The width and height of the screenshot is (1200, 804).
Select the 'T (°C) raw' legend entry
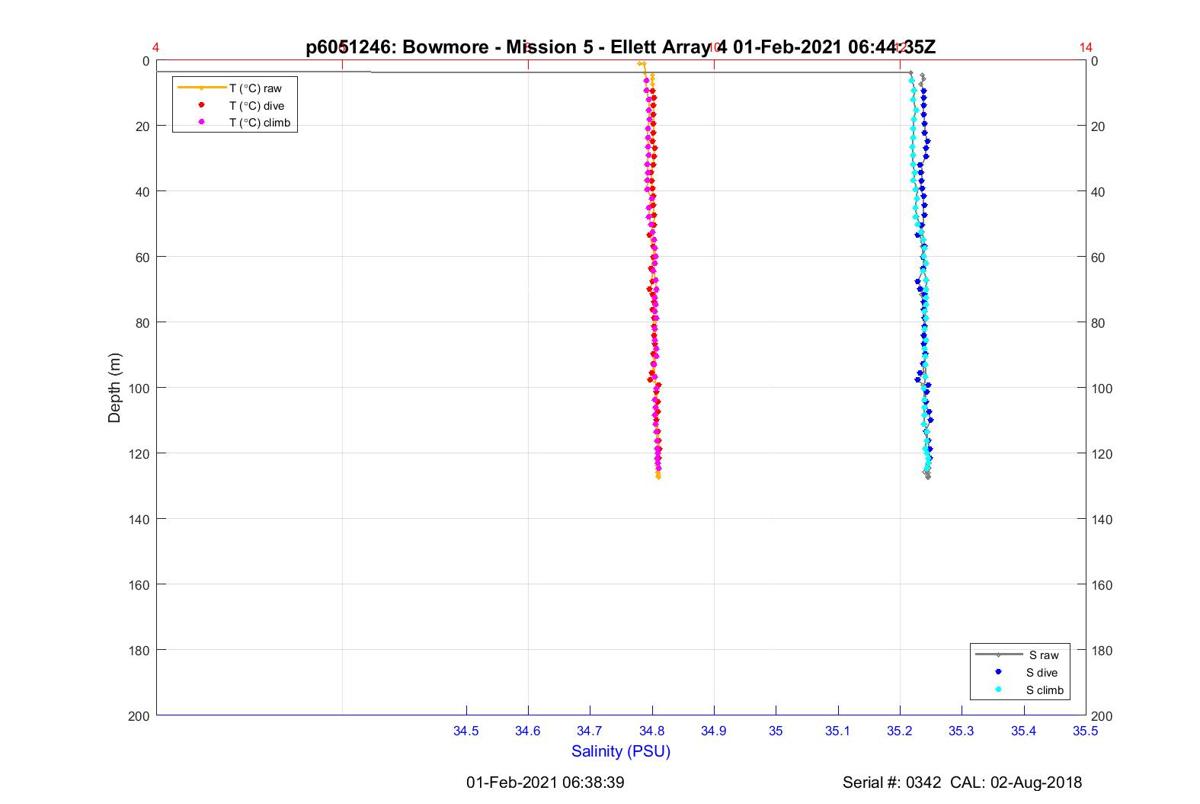pyautogui.click(x=235, y=88)
